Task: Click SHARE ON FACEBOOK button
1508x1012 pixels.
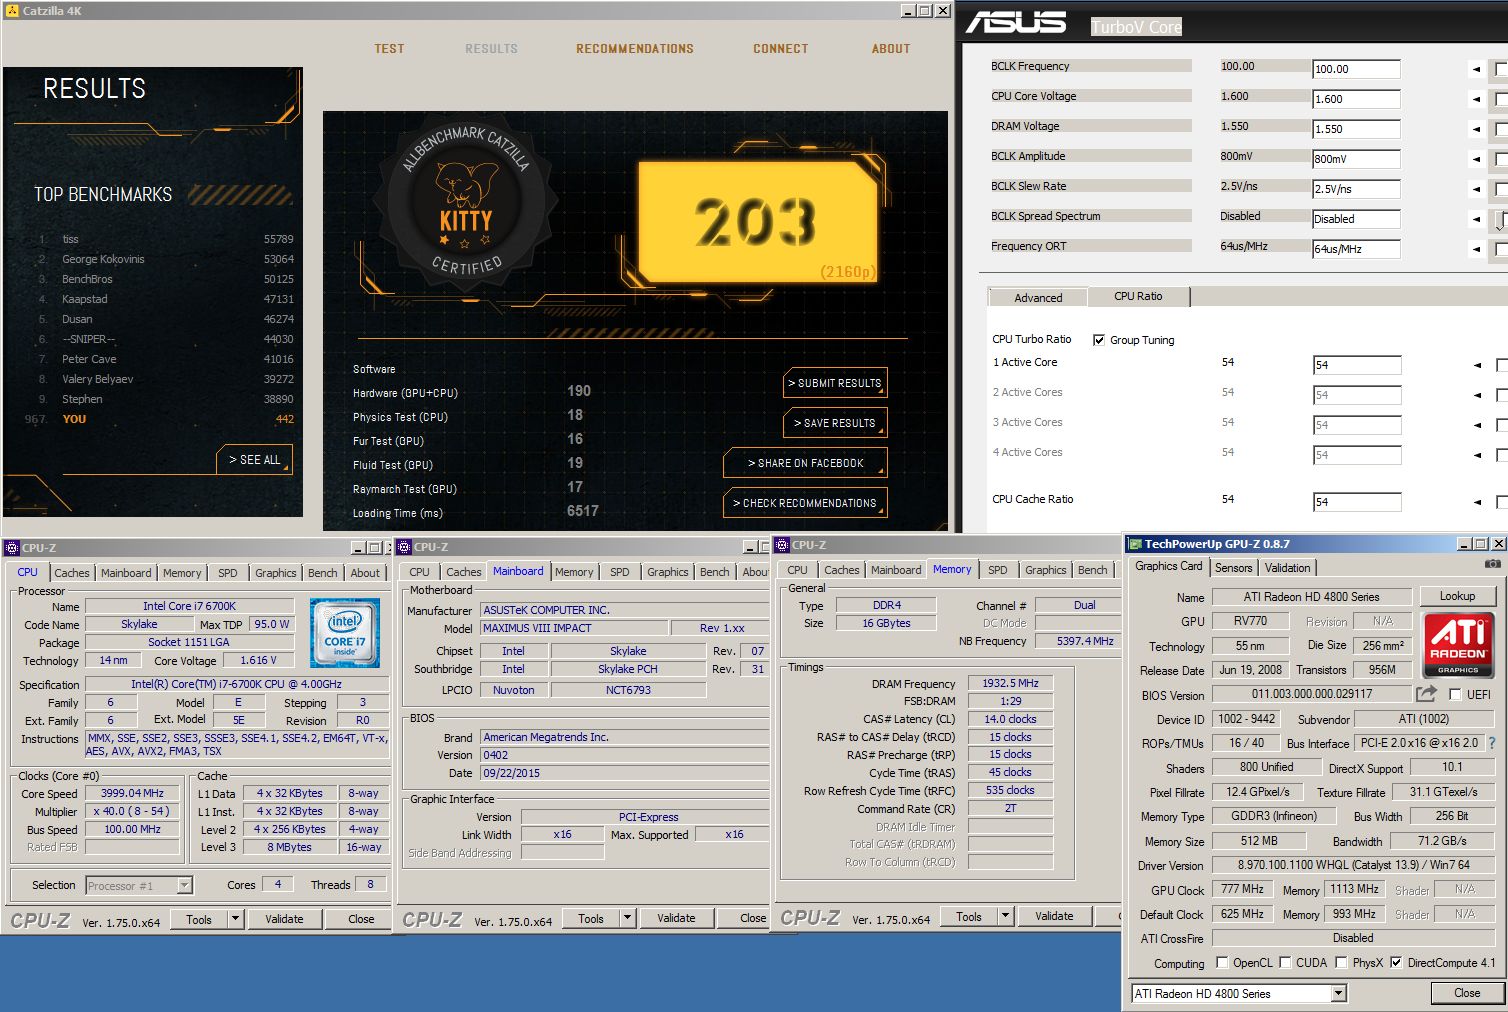Action: pyautogui.click(x=805, y=463)
